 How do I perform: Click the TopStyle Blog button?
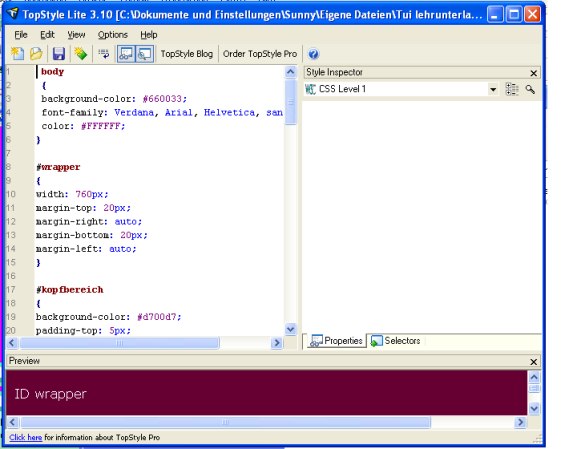[x=187, y=54]
